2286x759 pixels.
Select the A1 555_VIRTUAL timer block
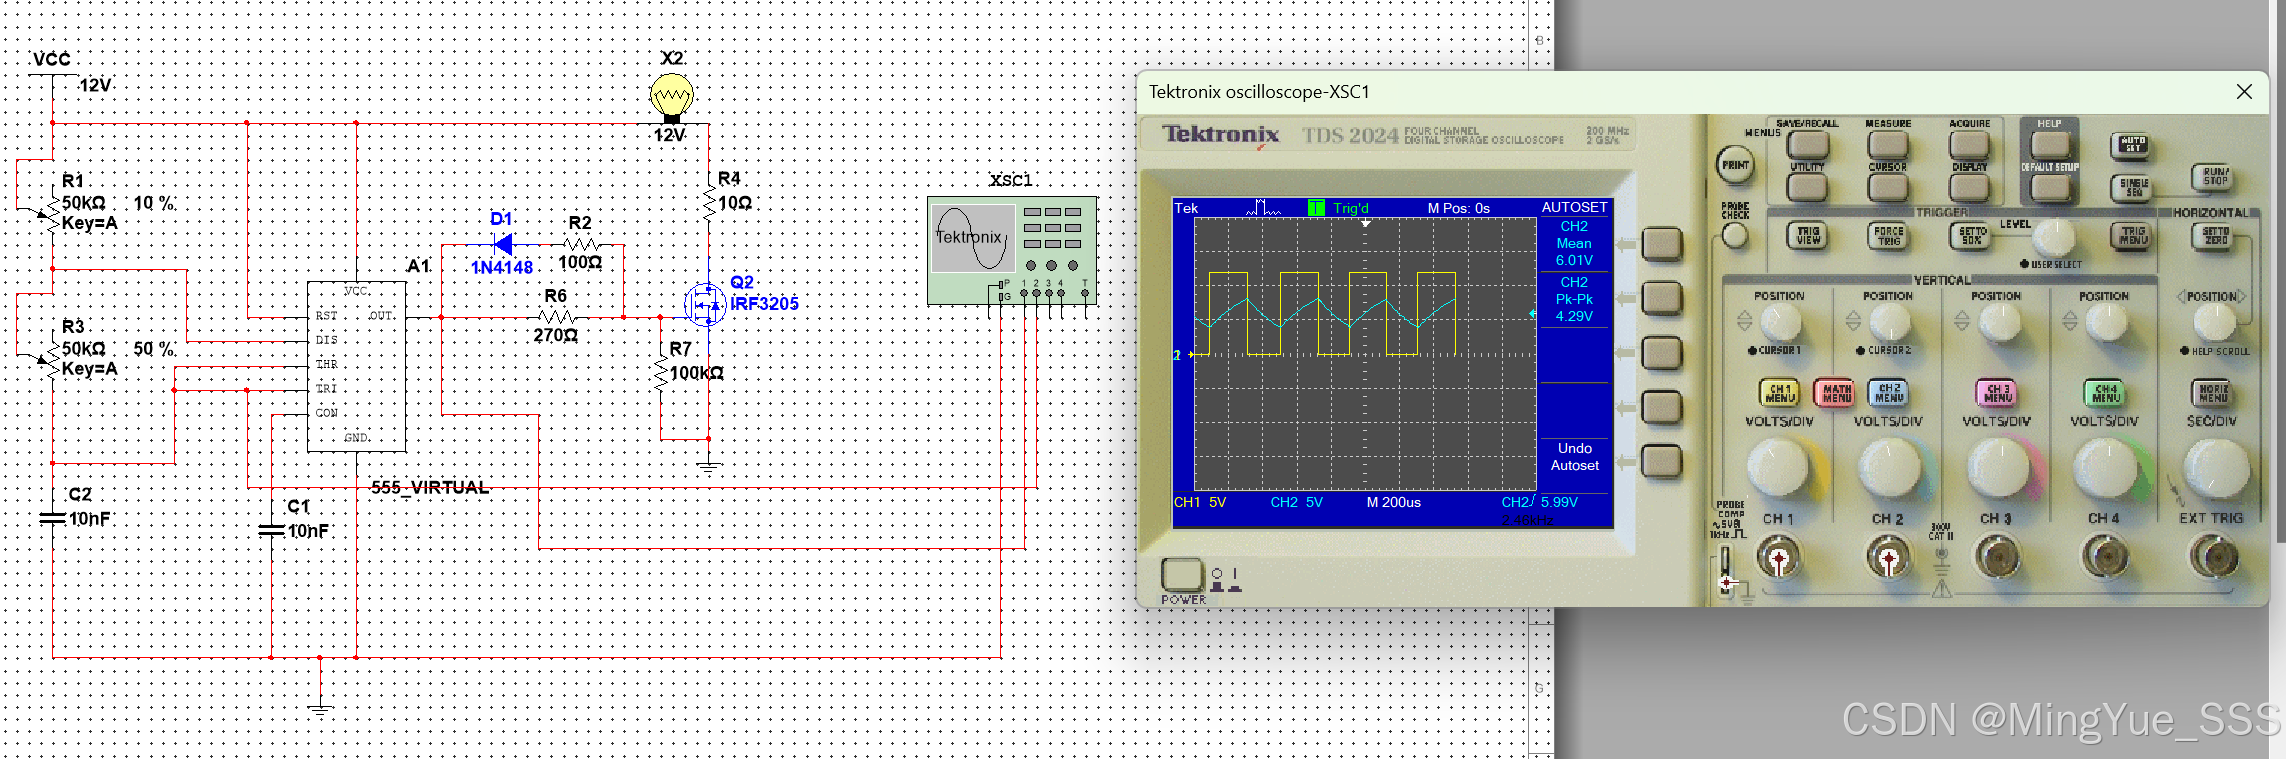point(356,366)
